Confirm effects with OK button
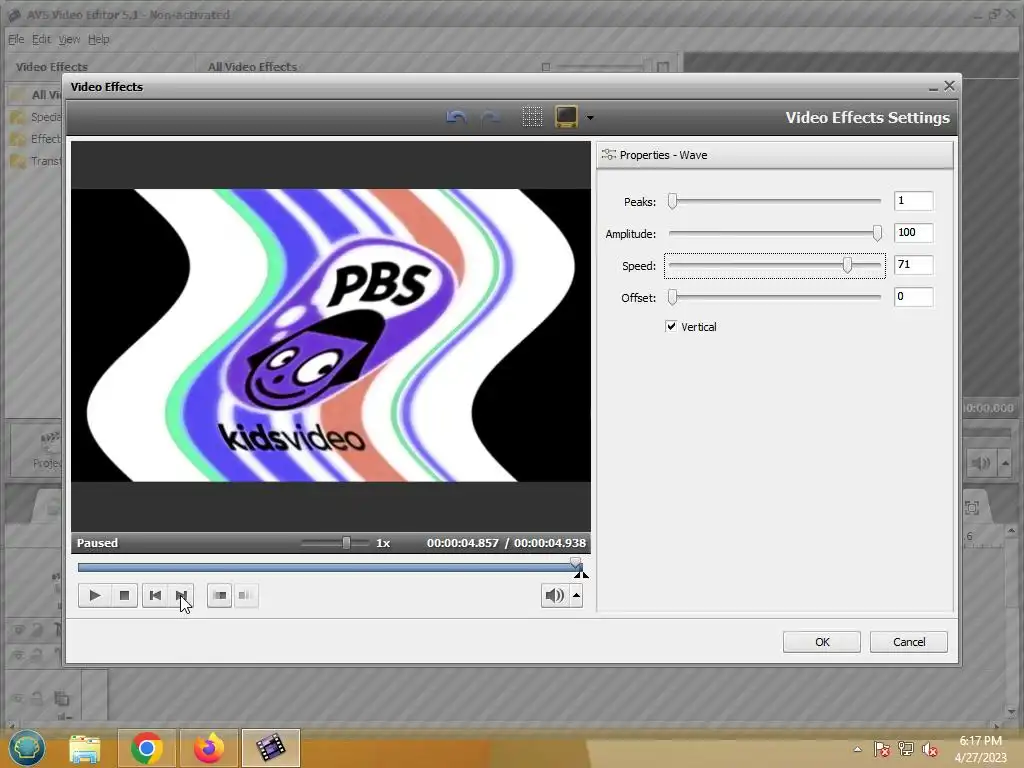The image size is (1024, 768). point(822,642)
